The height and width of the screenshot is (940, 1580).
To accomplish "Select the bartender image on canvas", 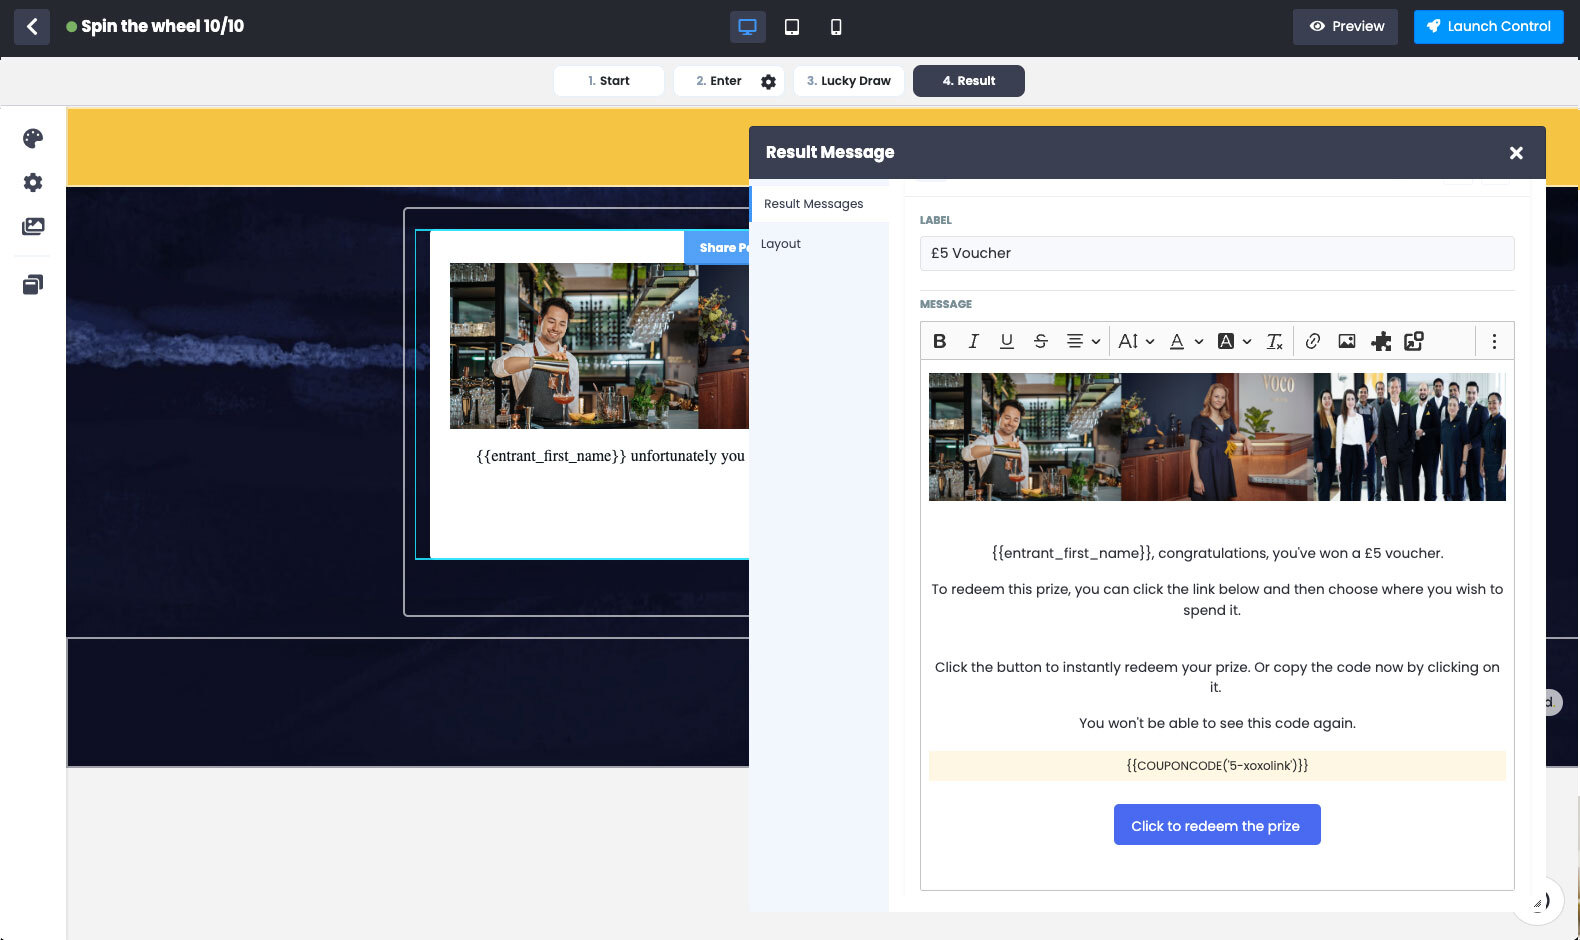I will tap(599, 346).
